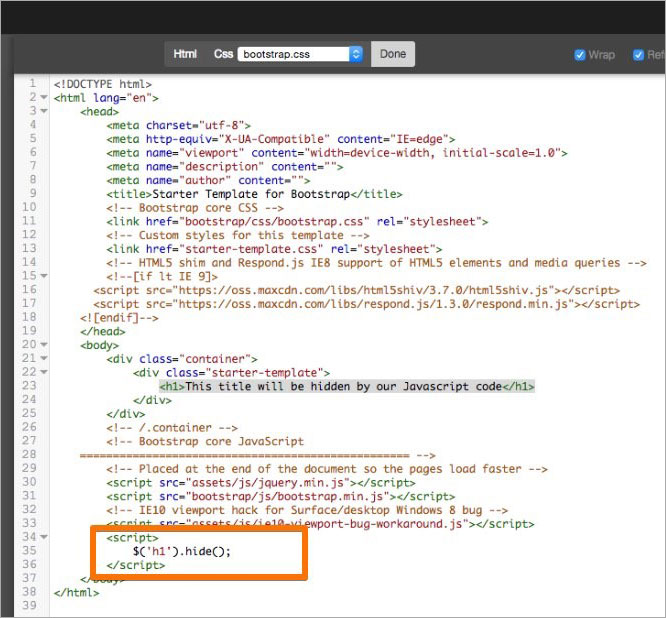The height and width of the screenshot is (618, 666).
Task: Collapse the head tag on line 3
Action: pyautogui.click(x=44, y=111)
